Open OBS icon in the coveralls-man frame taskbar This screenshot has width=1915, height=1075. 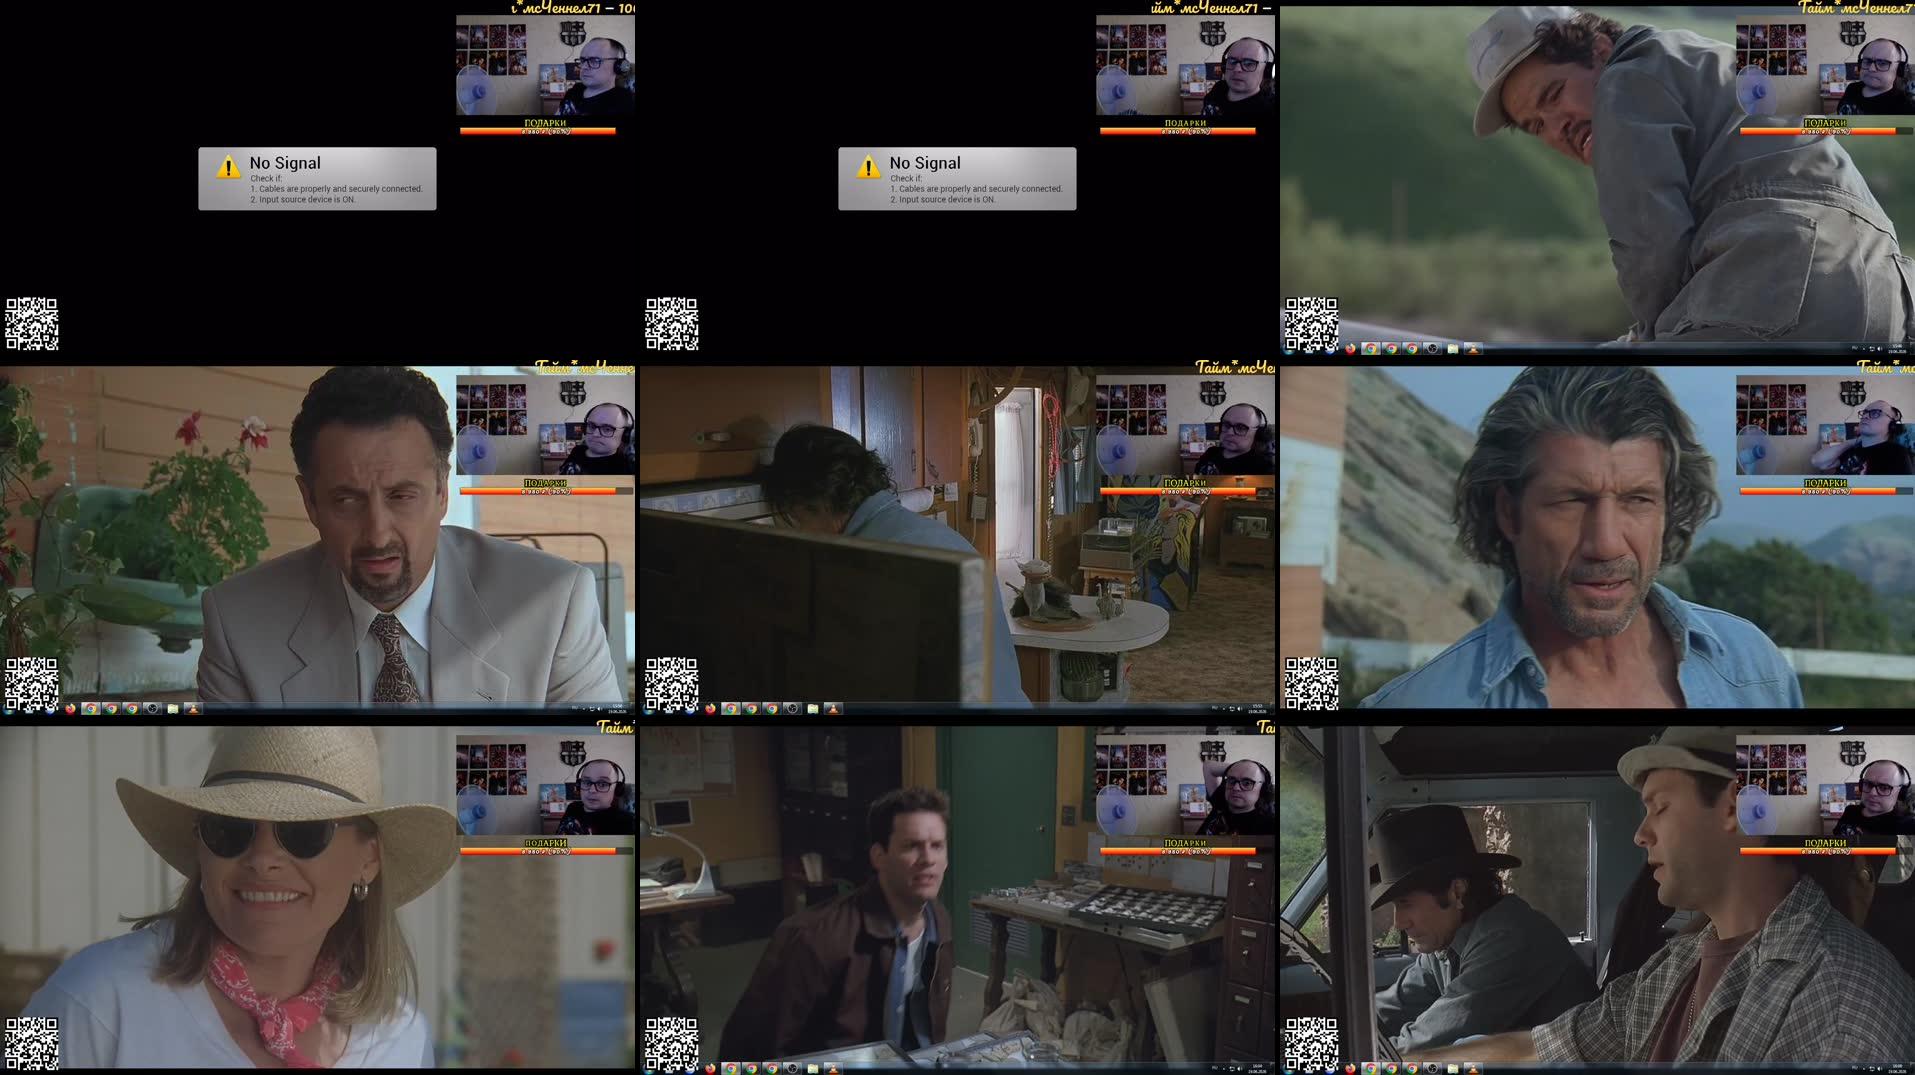click(1432, 349)
